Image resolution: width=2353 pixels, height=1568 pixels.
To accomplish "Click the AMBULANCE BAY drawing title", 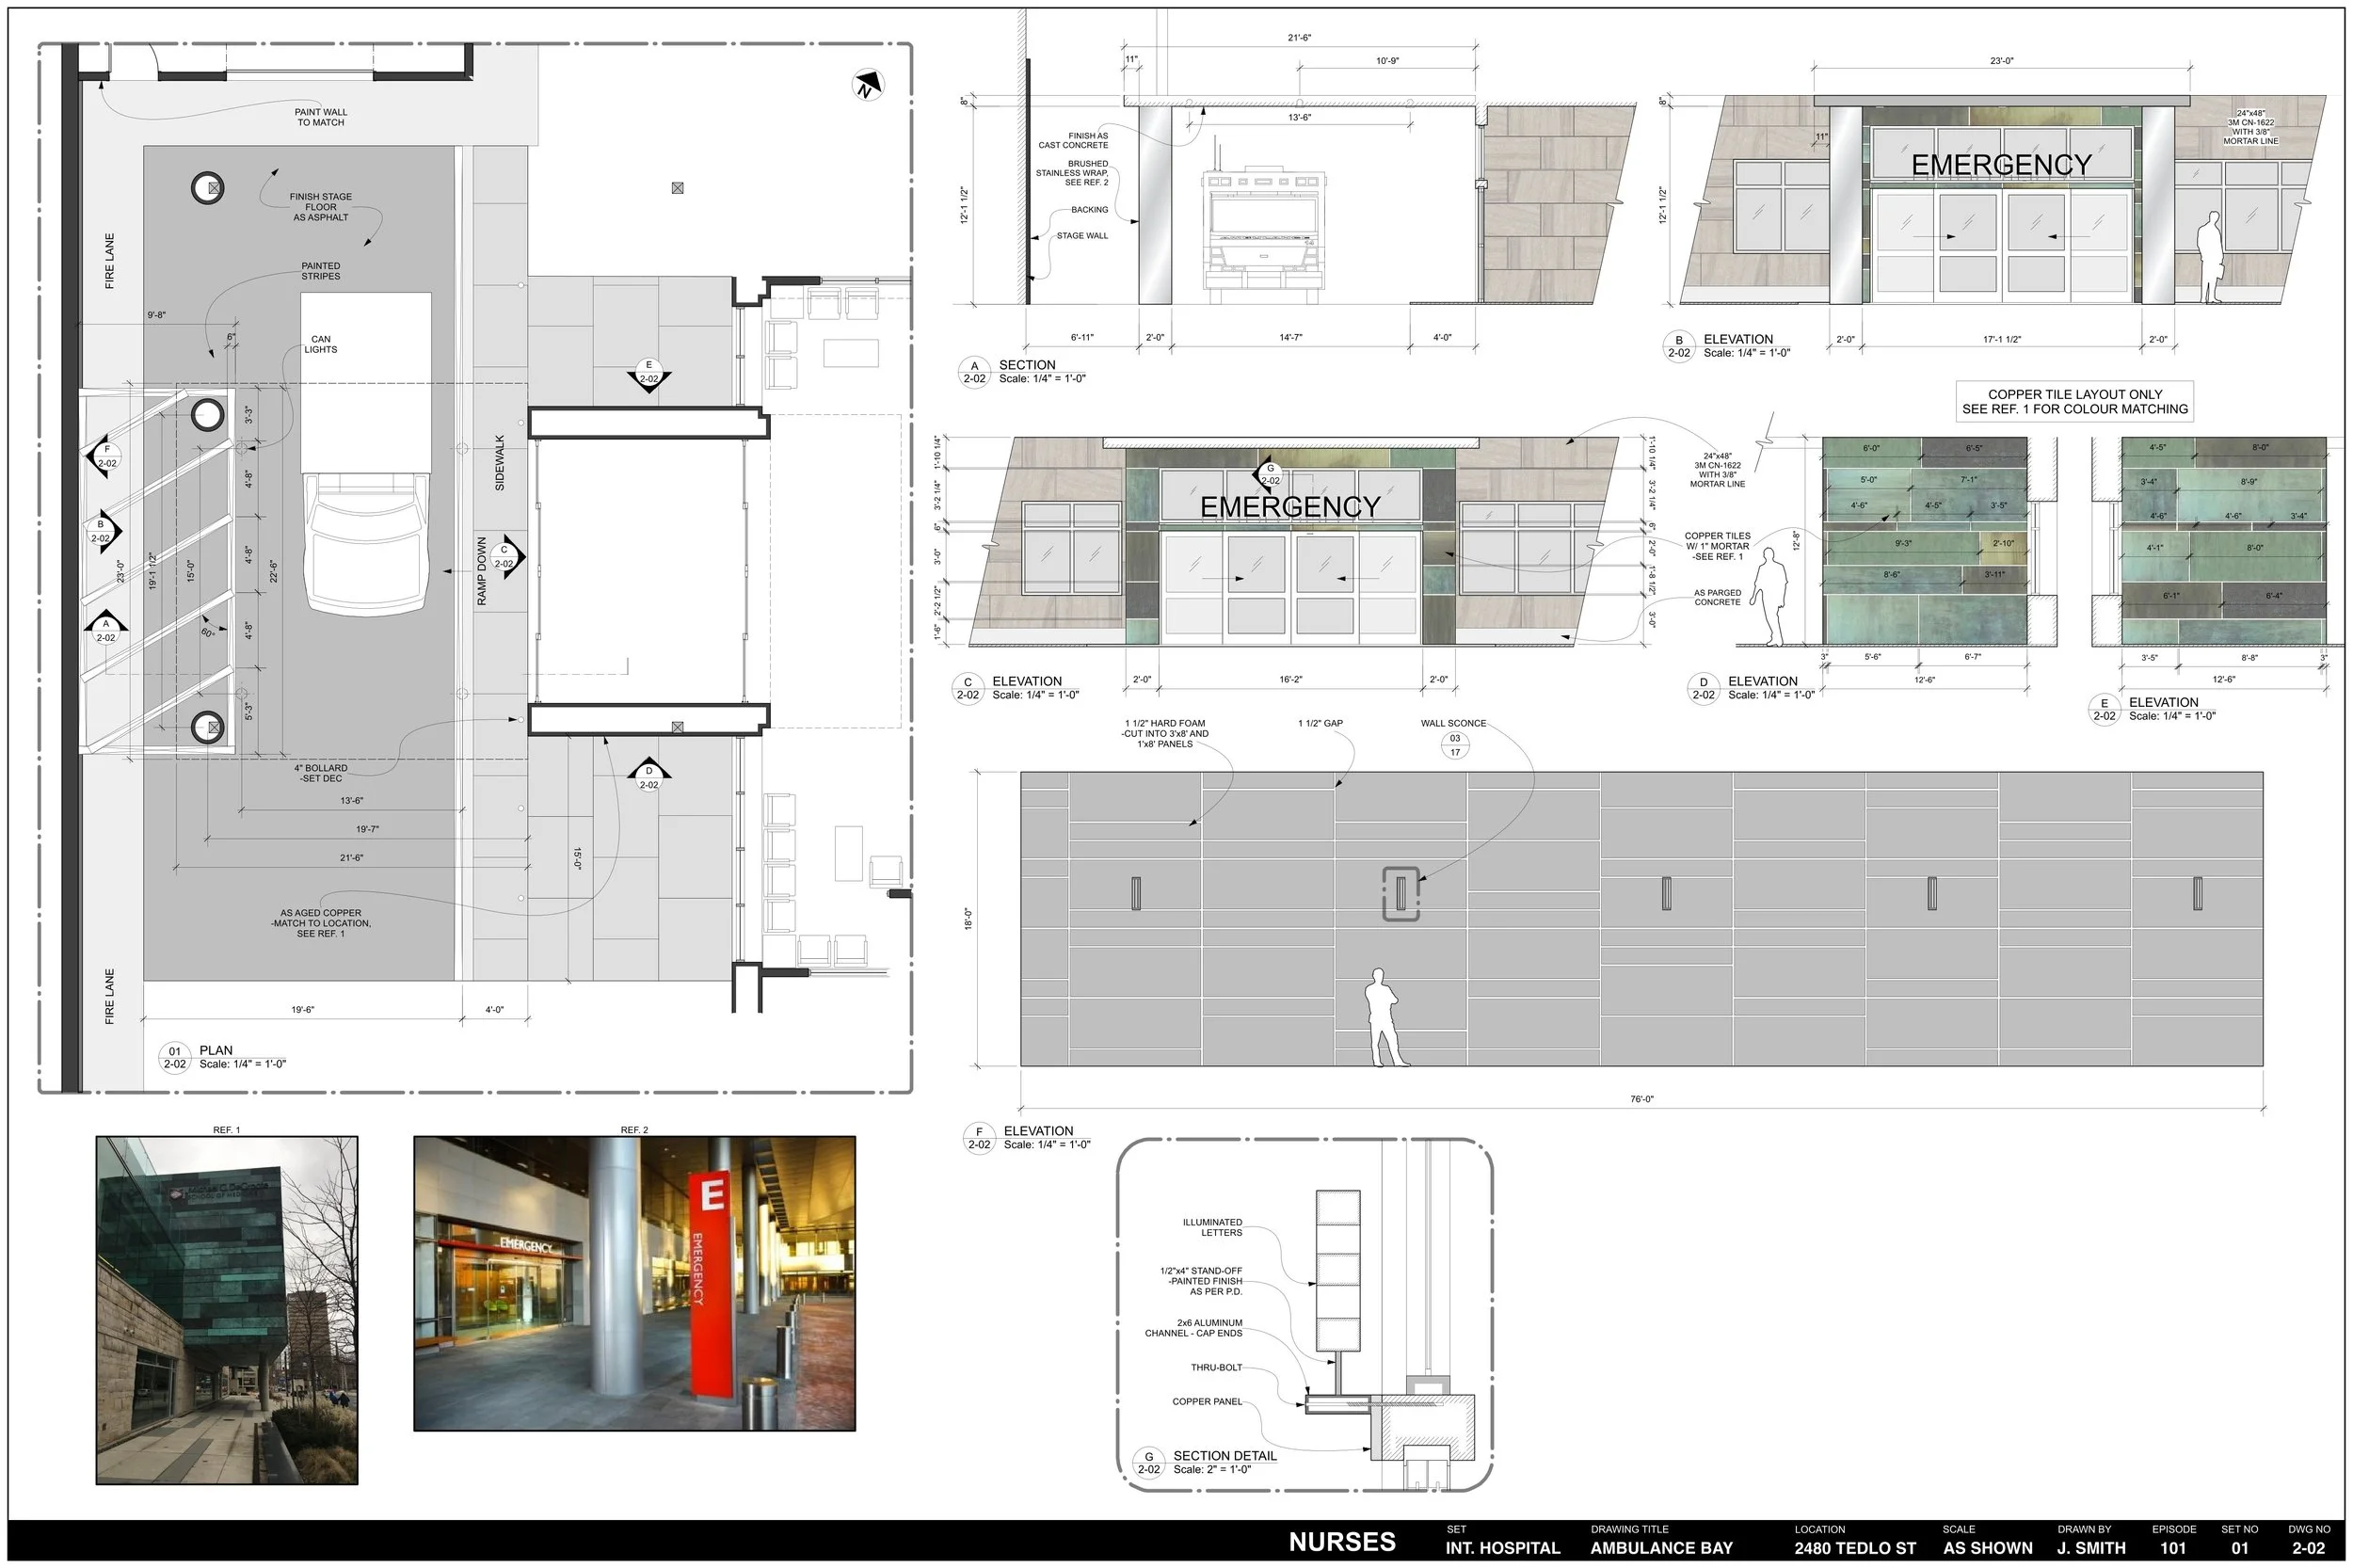I will [x=1661, y=1547].
